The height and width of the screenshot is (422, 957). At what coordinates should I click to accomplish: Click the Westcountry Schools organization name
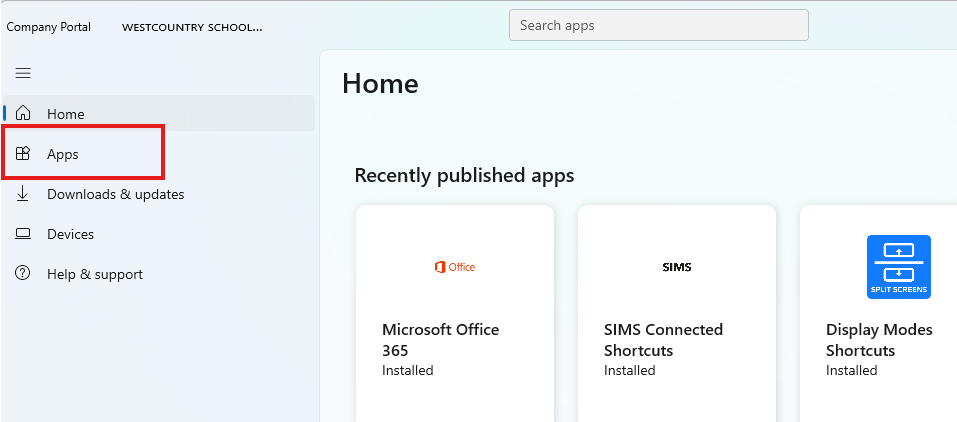(x=192, y=27)
